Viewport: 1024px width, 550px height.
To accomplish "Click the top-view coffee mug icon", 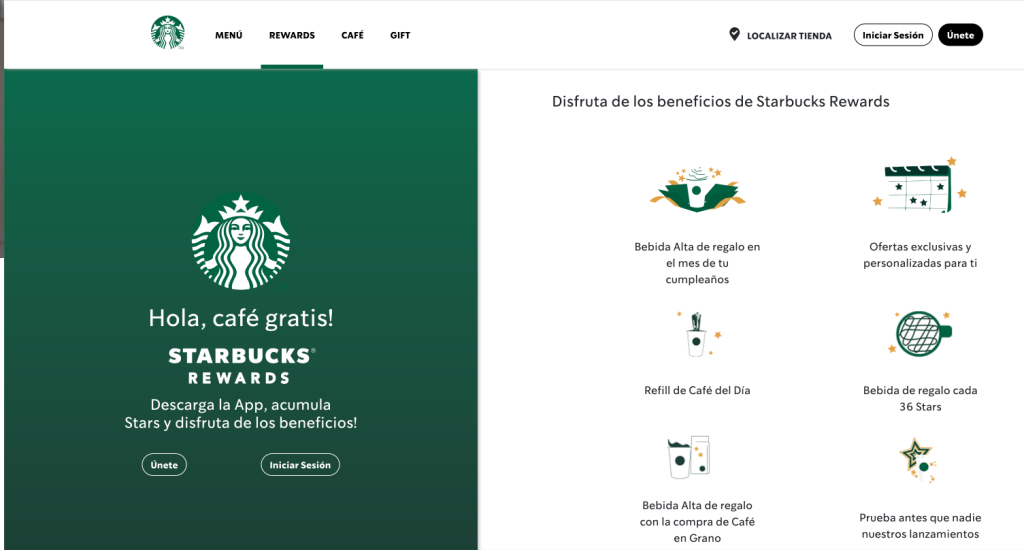I will pos(920,333).
